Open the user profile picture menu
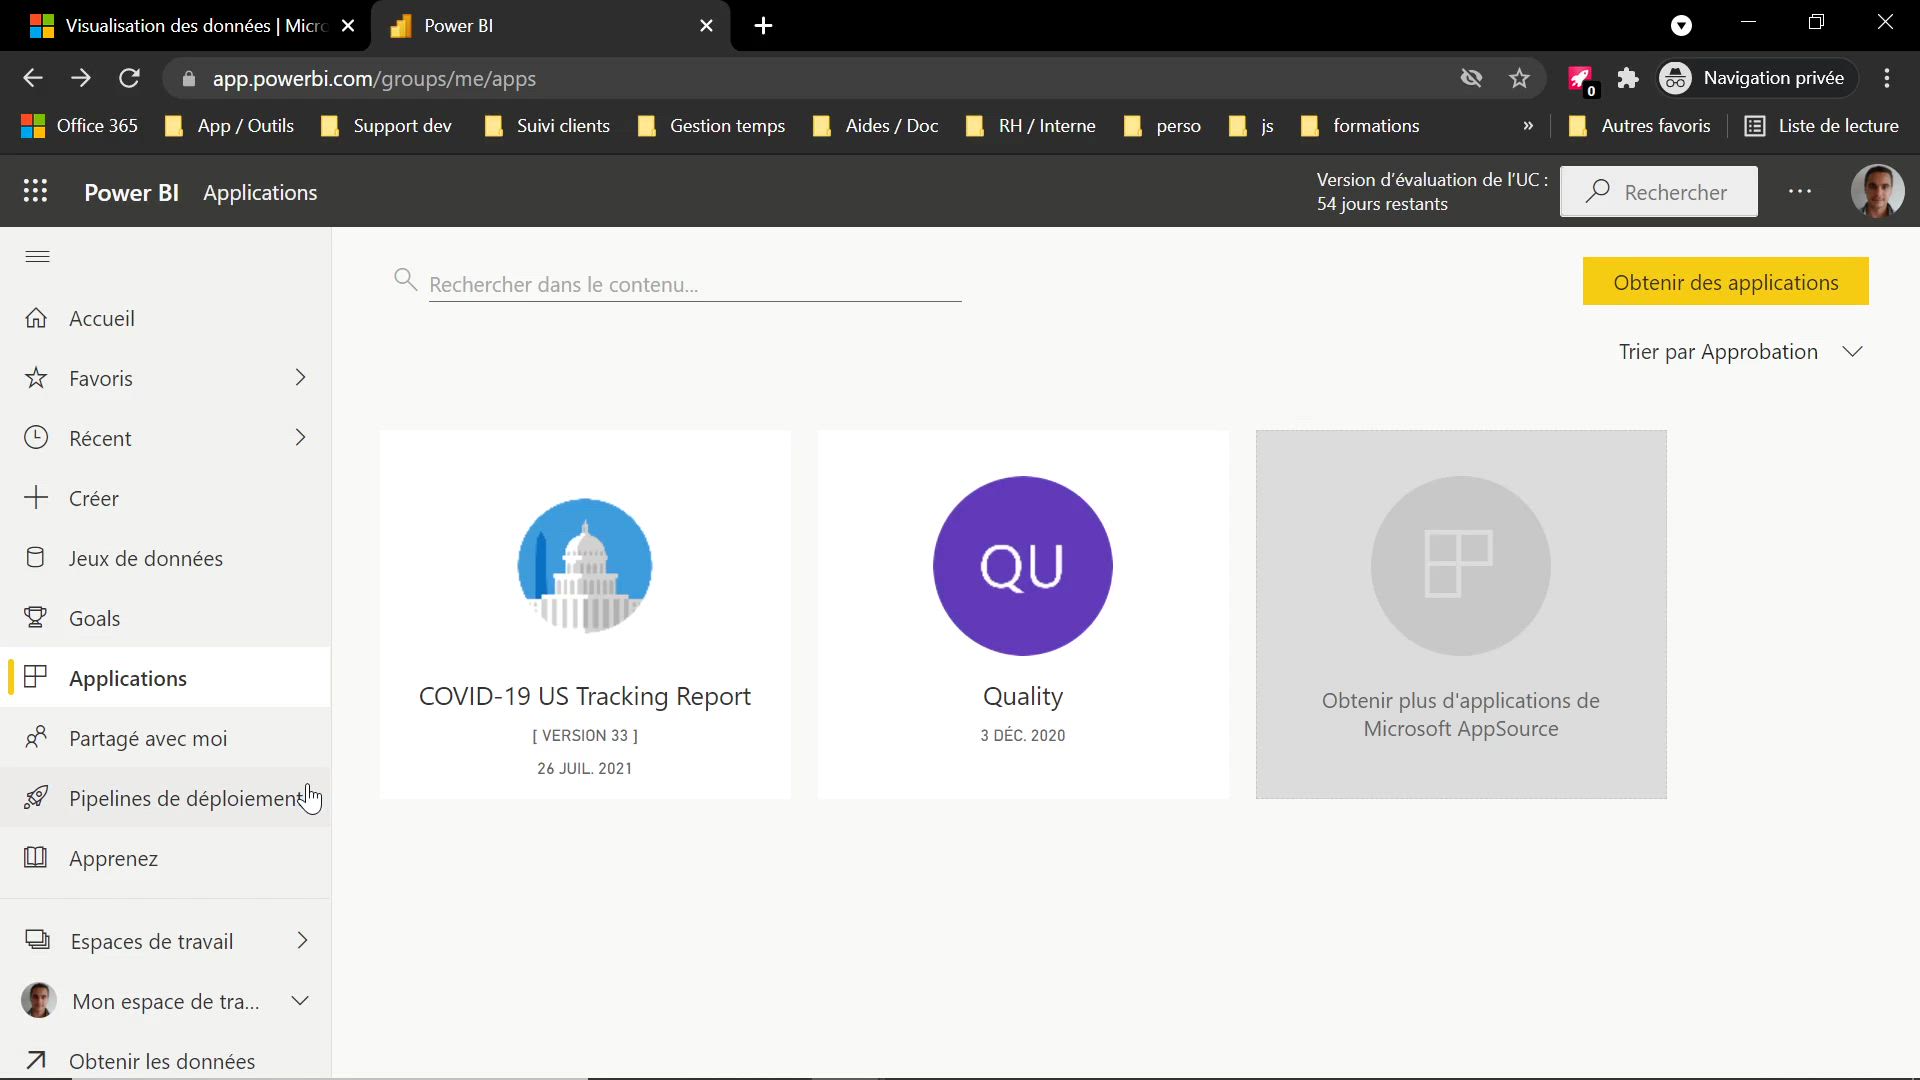Viewport: 1920px width, 1080px height. [x=1877, y=191]
